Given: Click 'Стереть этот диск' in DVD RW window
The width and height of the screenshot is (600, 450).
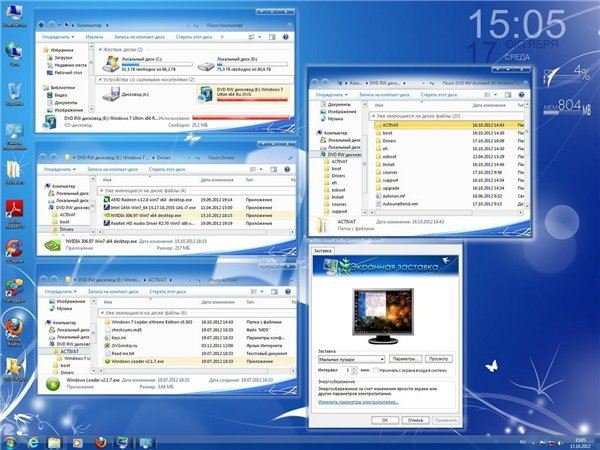Looking at the screenshot, I should coord(439,95).
